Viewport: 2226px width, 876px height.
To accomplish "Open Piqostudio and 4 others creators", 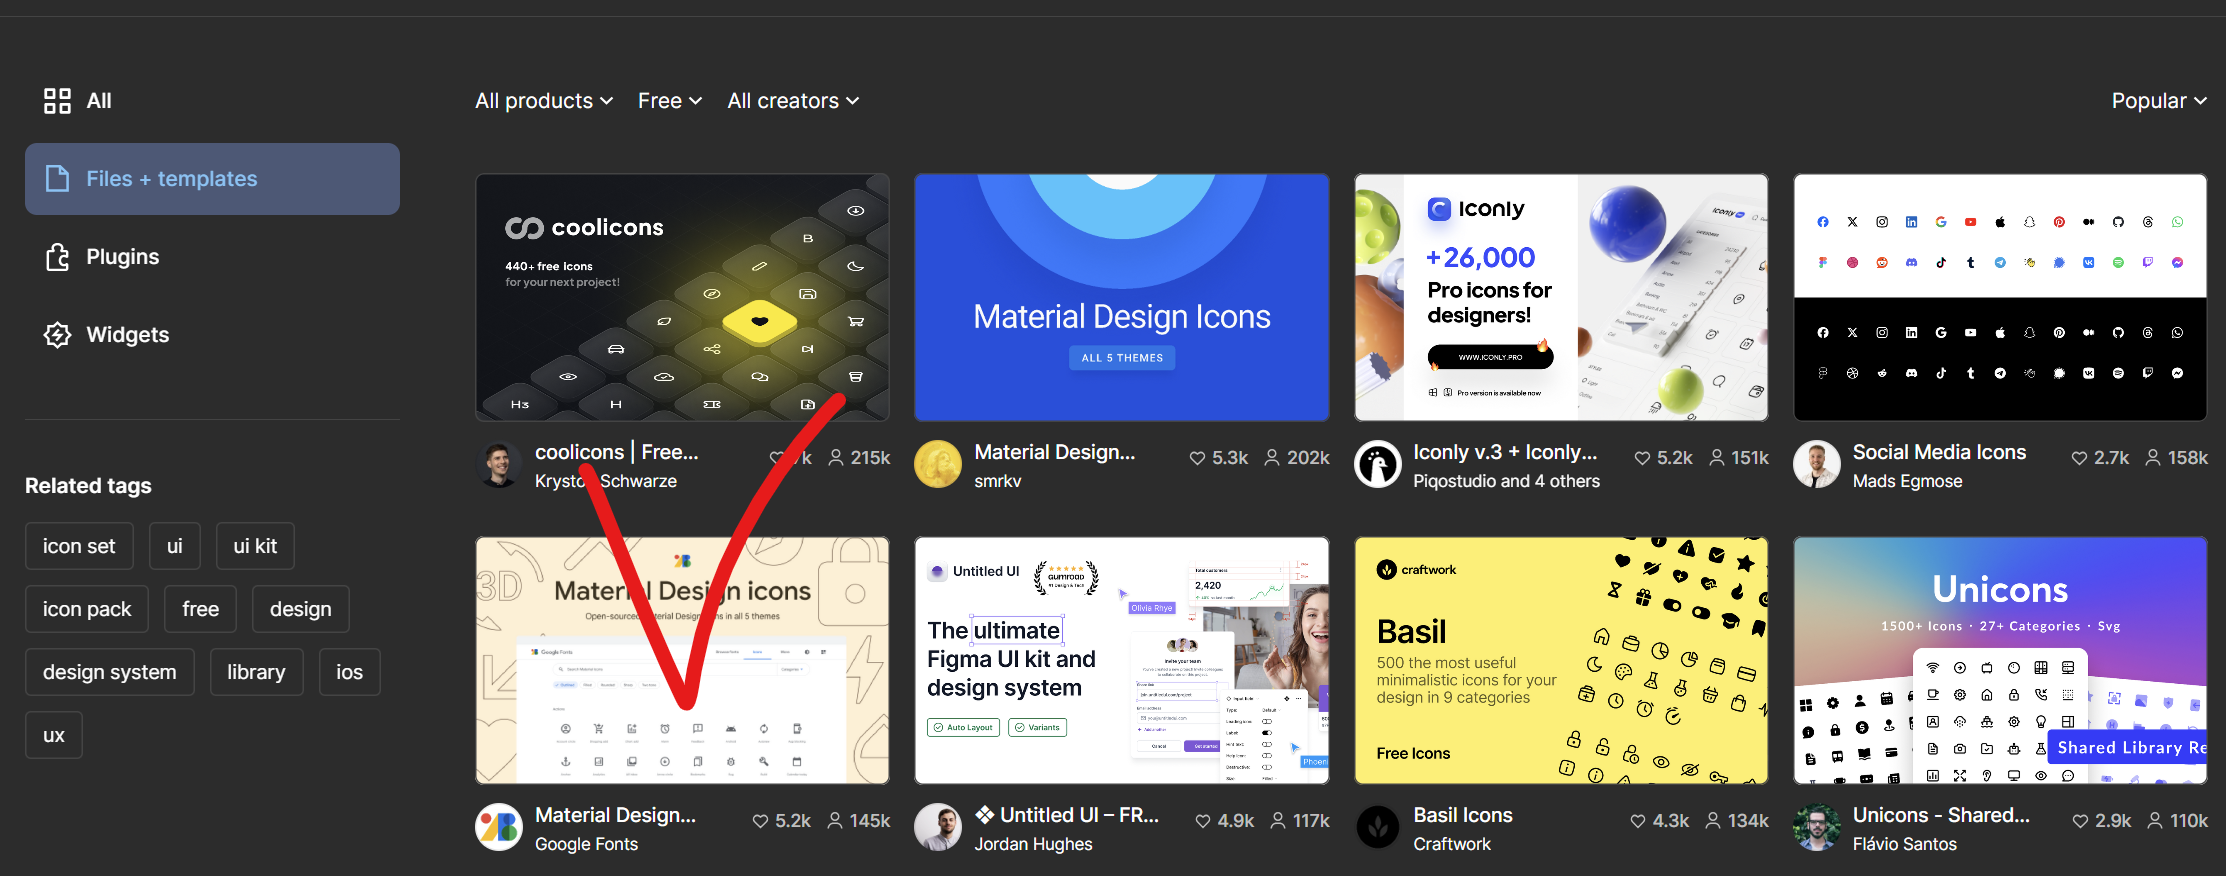I will tap(1506, 481).
